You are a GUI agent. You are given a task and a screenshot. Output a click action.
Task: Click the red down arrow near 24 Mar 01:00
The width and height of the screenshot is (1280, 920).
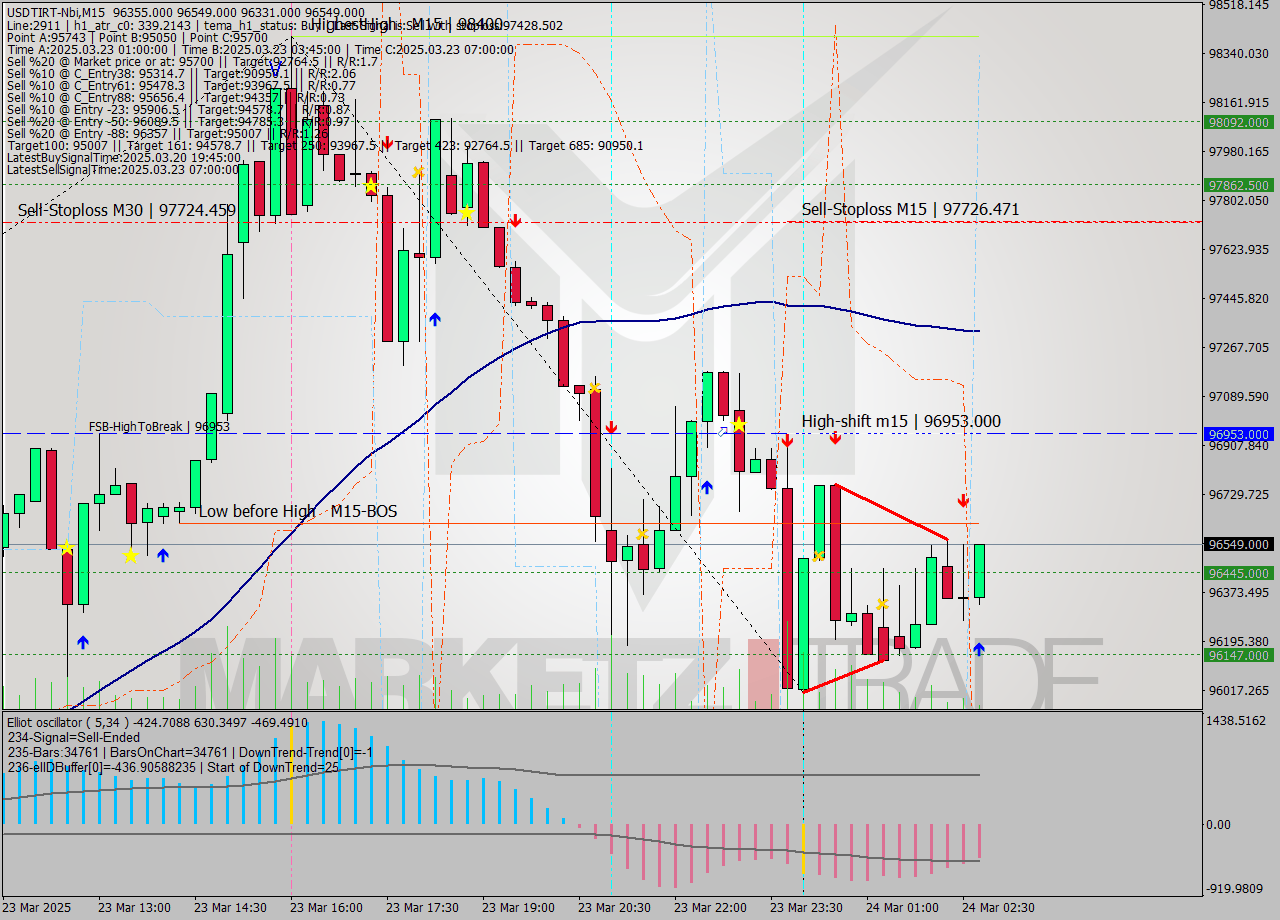[963, 500]
